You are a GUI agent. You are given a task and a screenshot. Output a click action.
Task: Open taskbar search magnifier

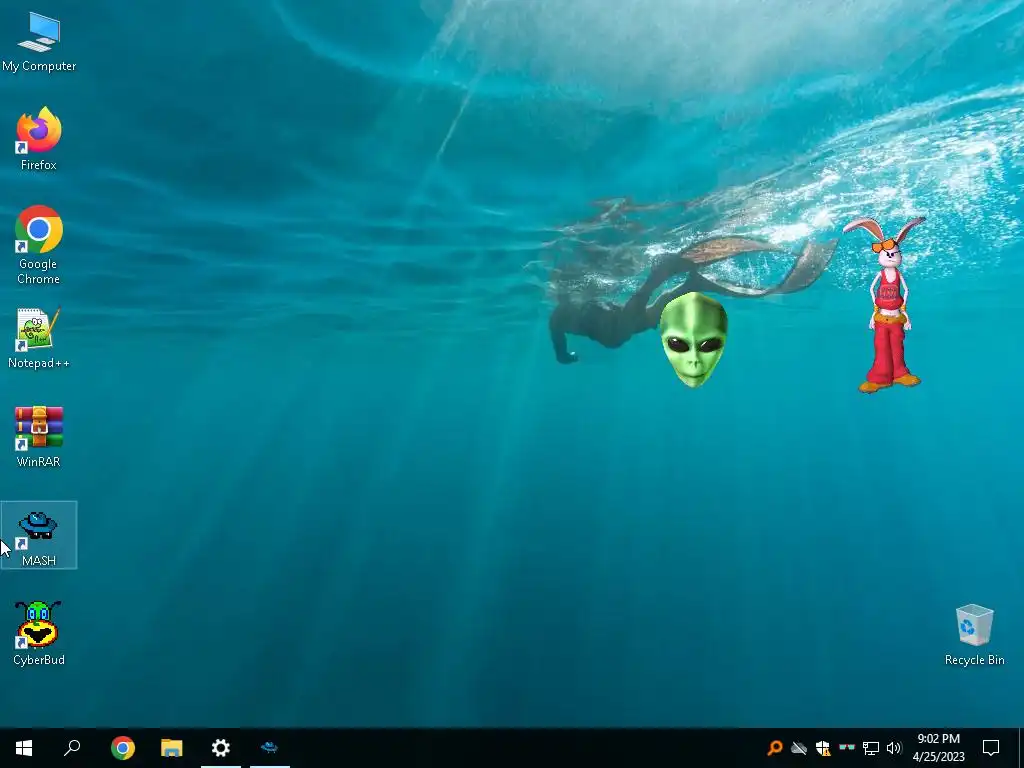tap(72, 748)
